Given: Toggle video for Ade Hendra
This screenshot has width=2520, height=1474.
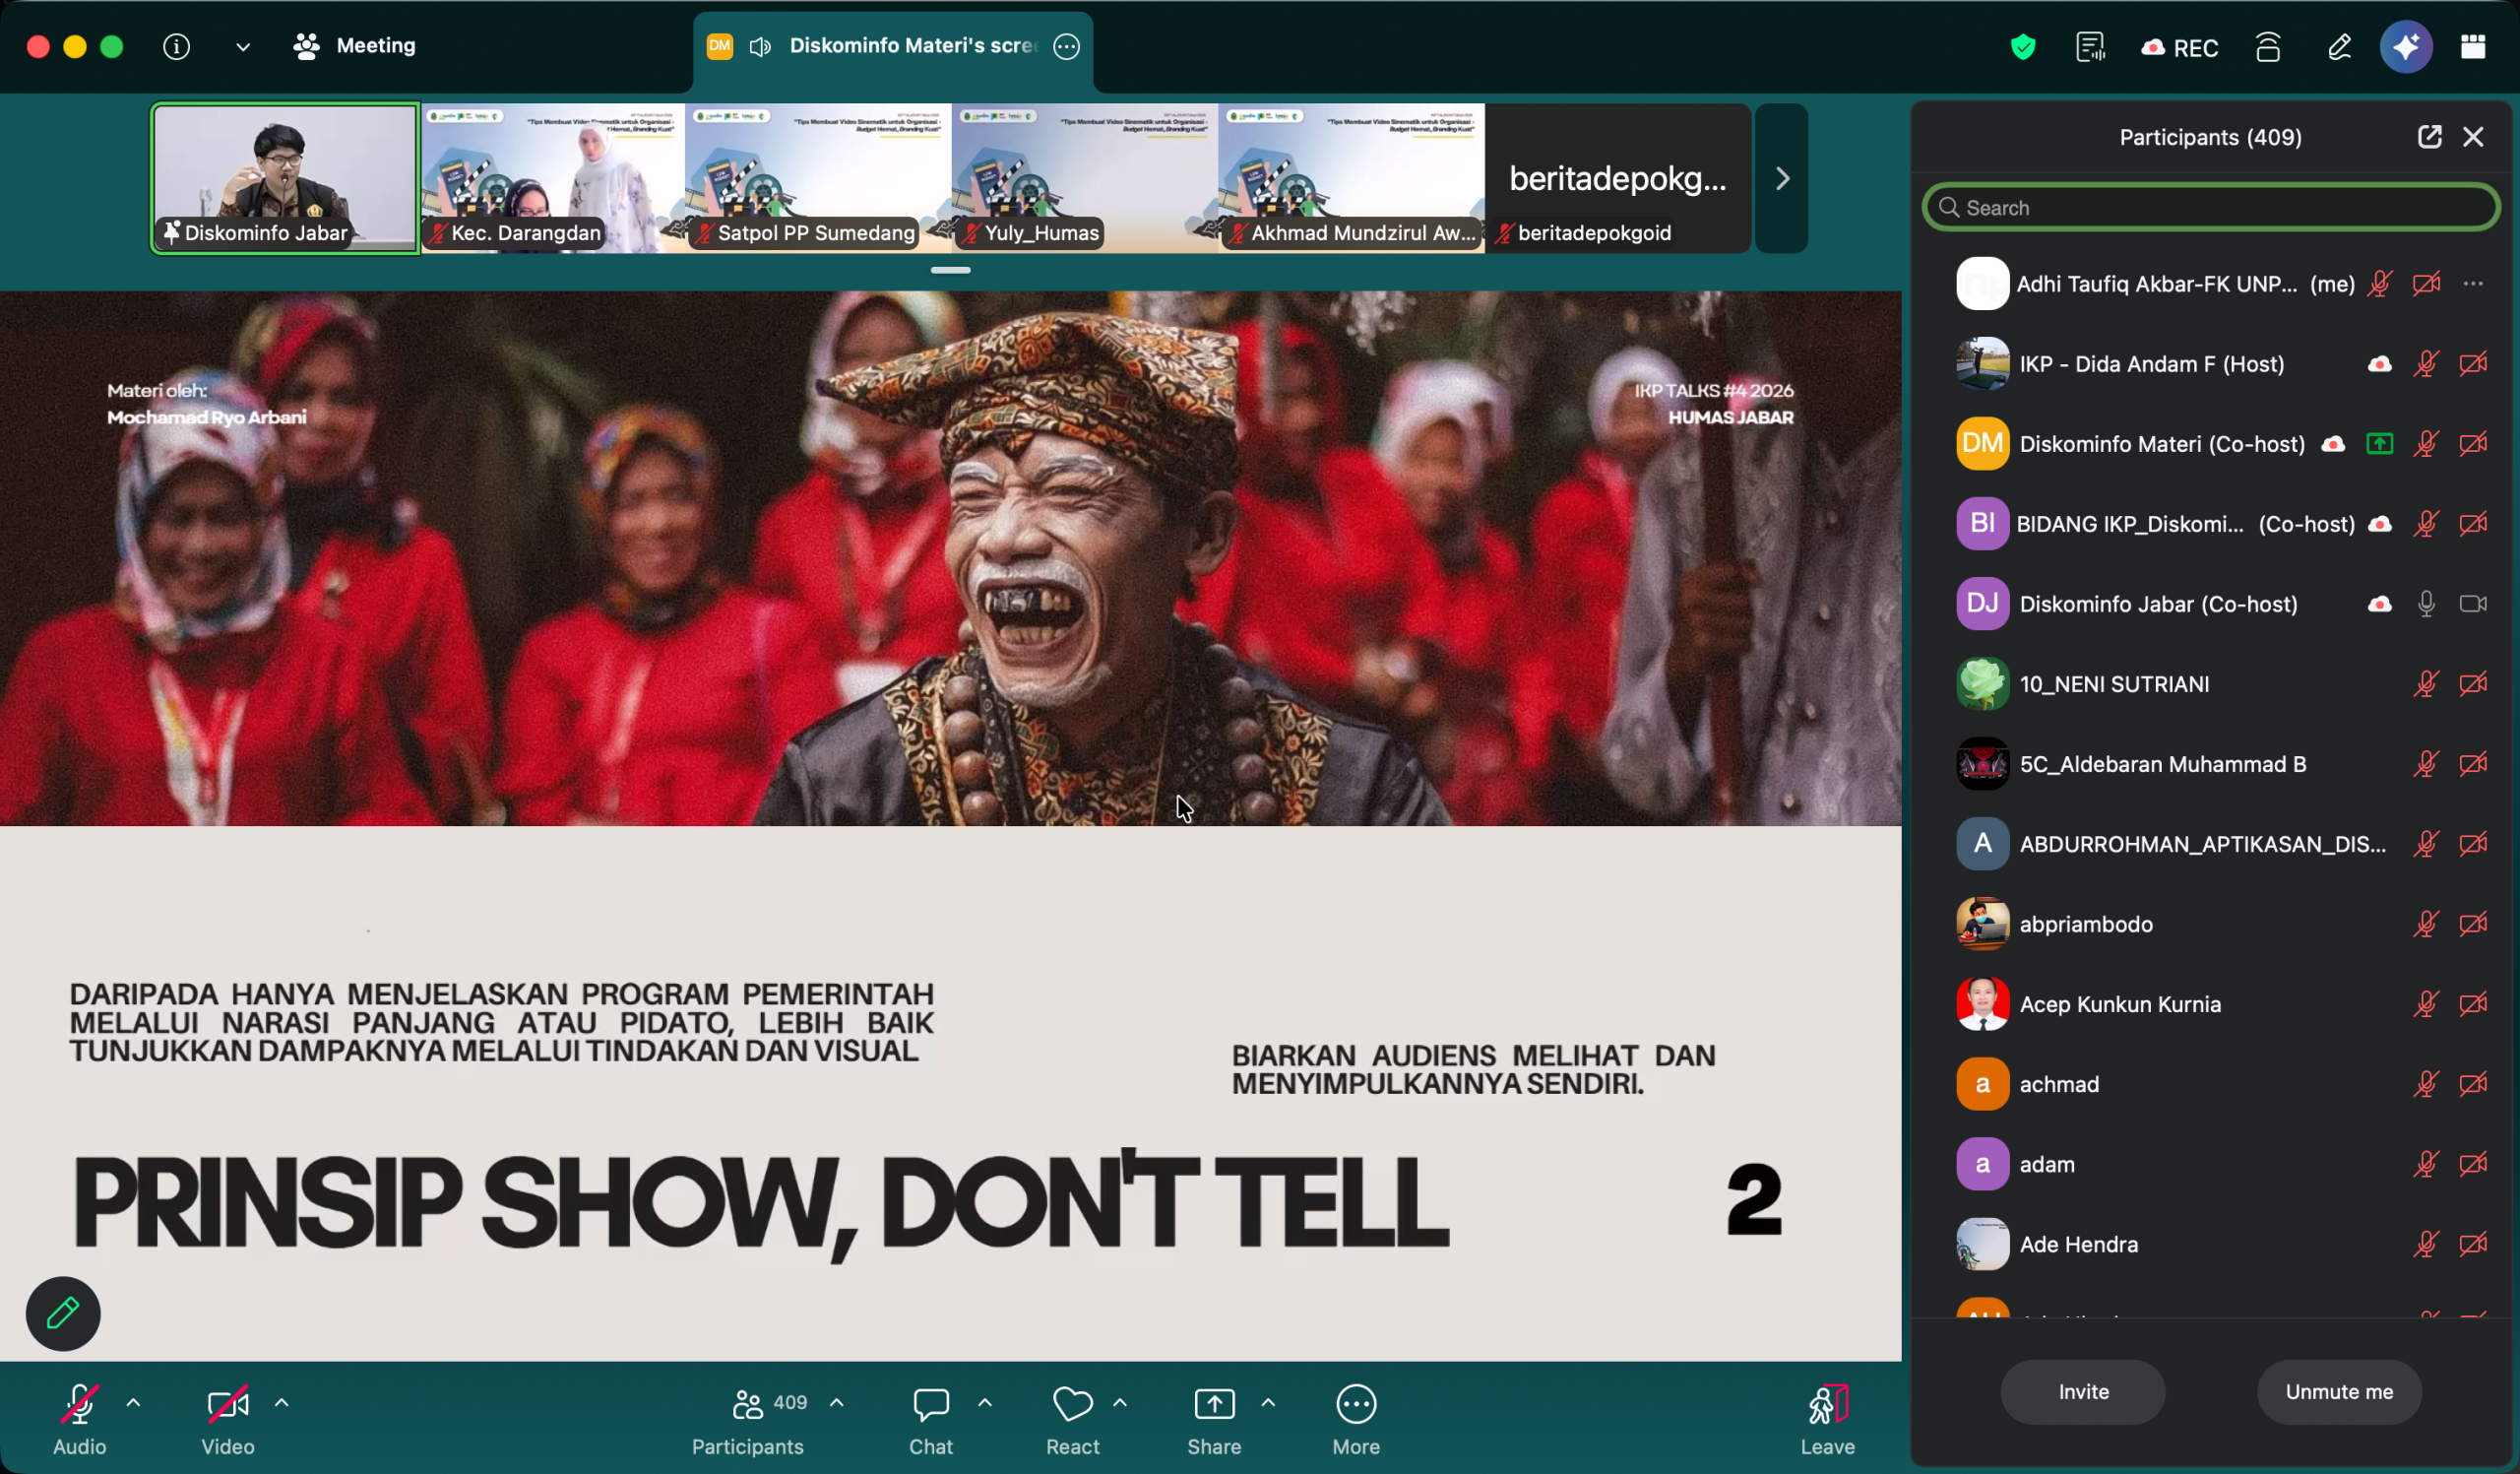Looking at the screenshot, I should tap(2474, 1244).
